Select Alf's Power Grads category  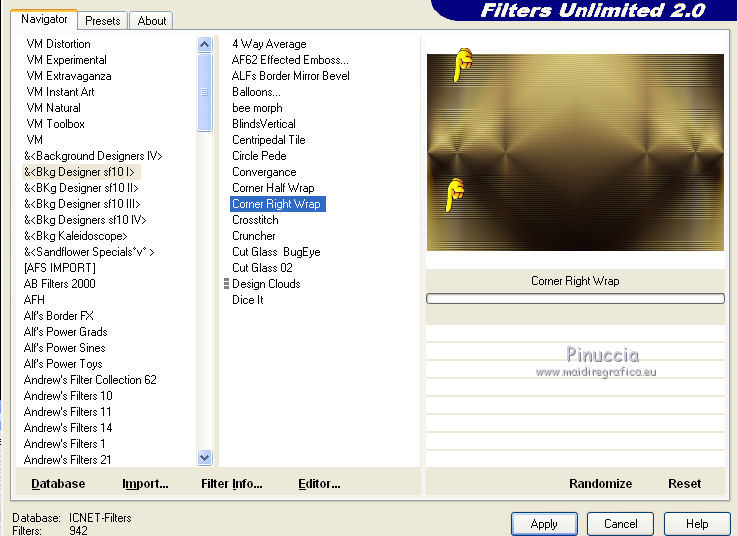(x=65, y=332)
